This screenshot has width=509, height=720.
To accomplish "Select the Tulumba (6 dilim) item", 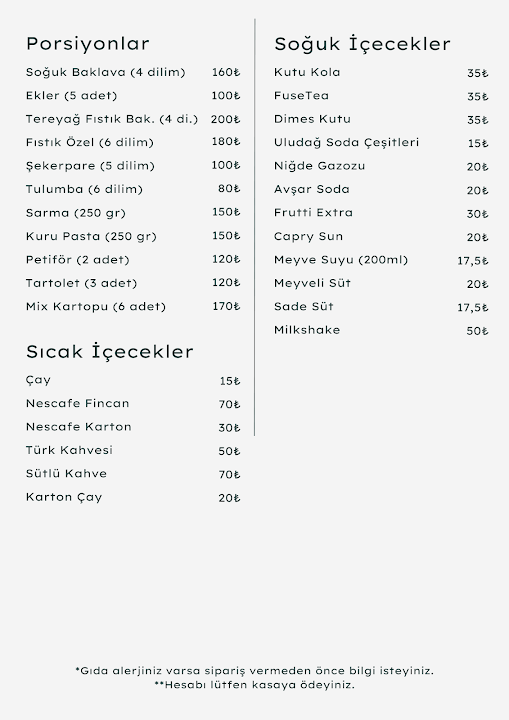I will 84,190.
